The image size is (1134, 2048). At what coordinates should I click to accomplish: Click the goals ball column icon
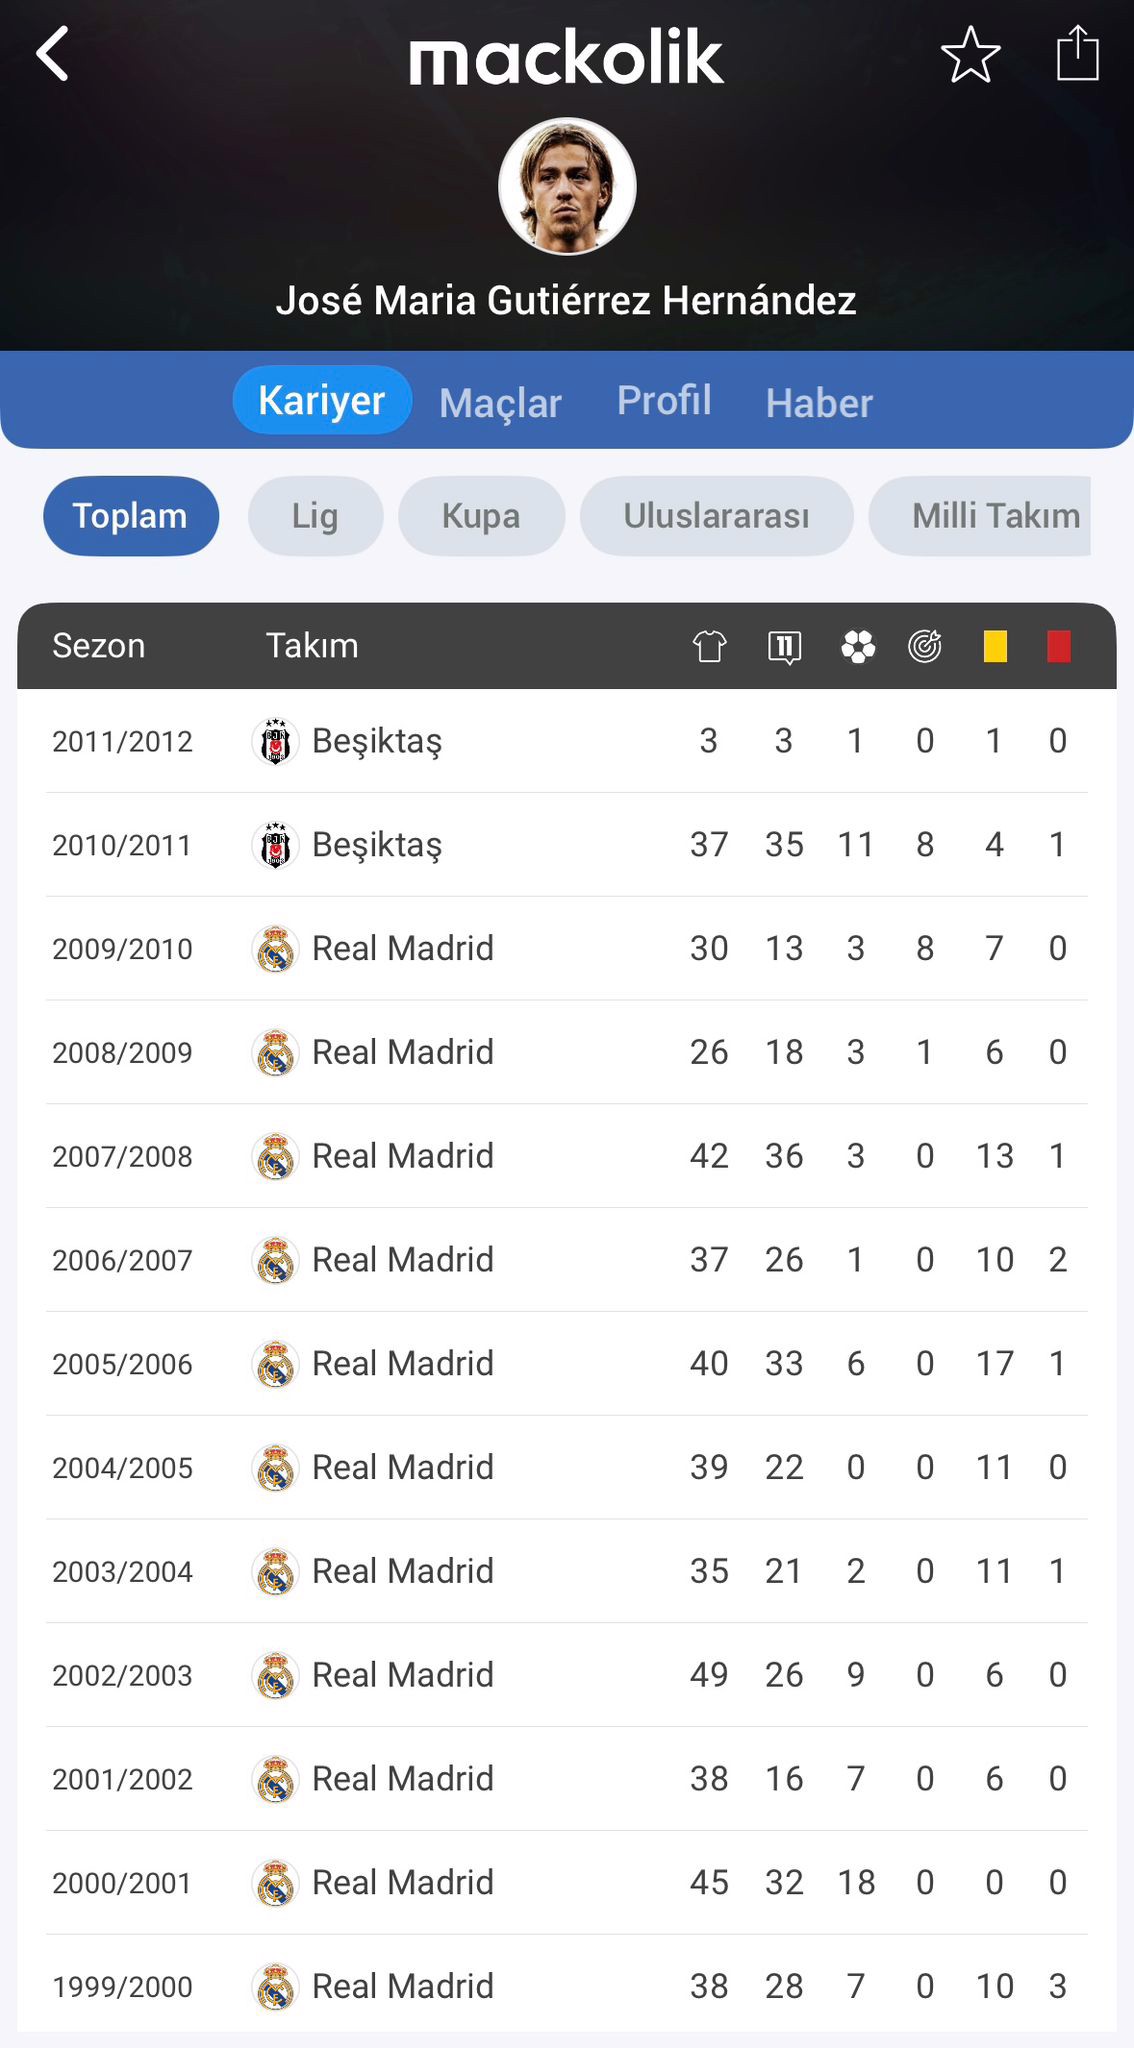tap(857, 647)
